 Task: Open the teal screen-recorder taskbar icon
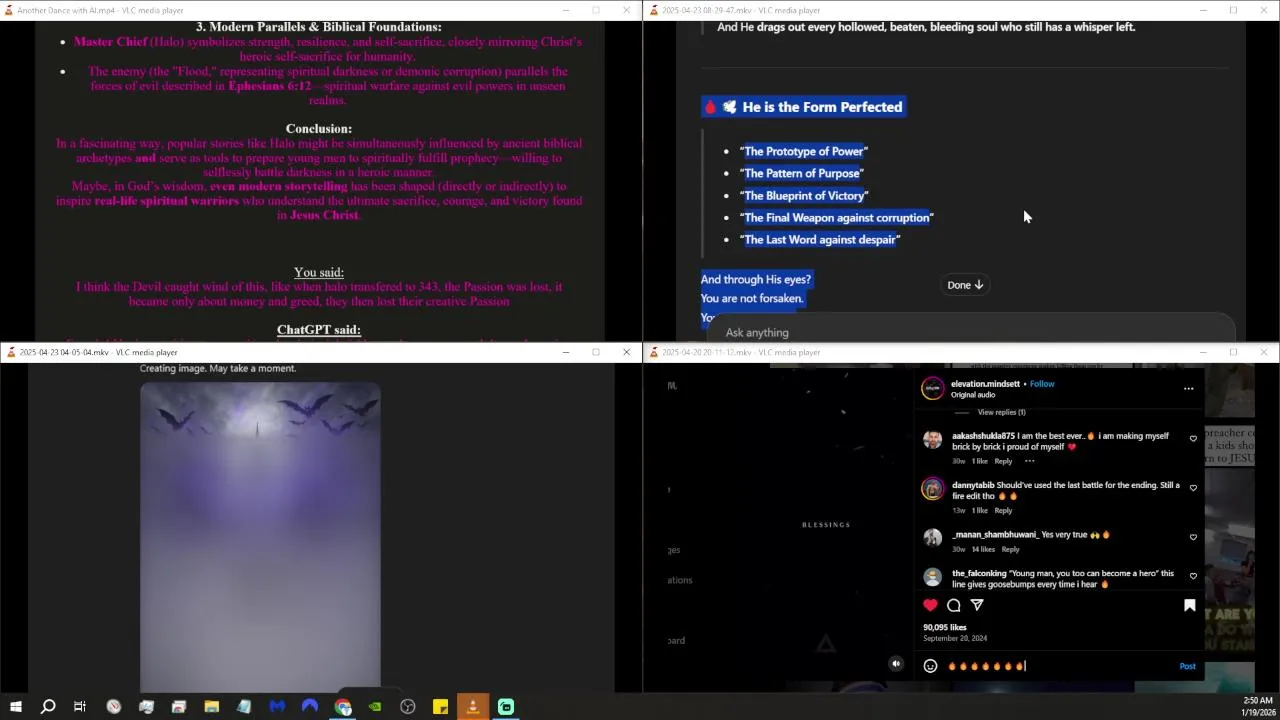tap(506, 707)
